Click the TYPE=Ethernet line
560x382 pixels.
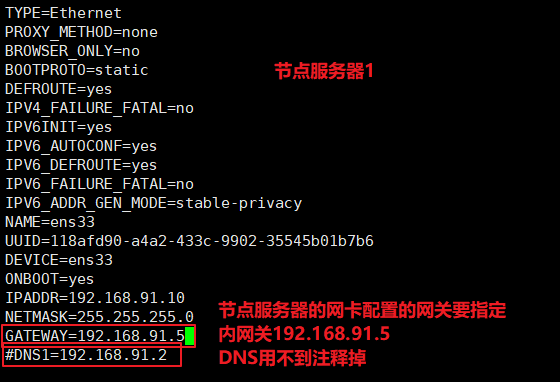tap(63, 13)
